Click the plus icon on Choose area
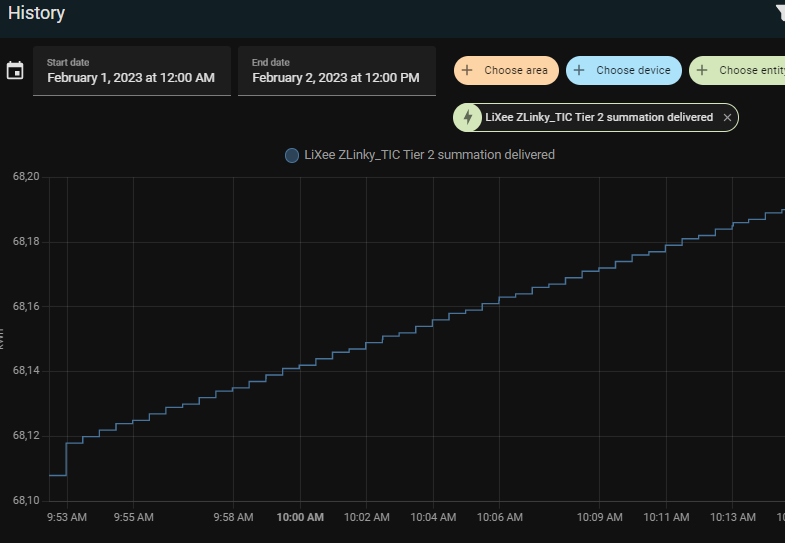 coord(467,71)
